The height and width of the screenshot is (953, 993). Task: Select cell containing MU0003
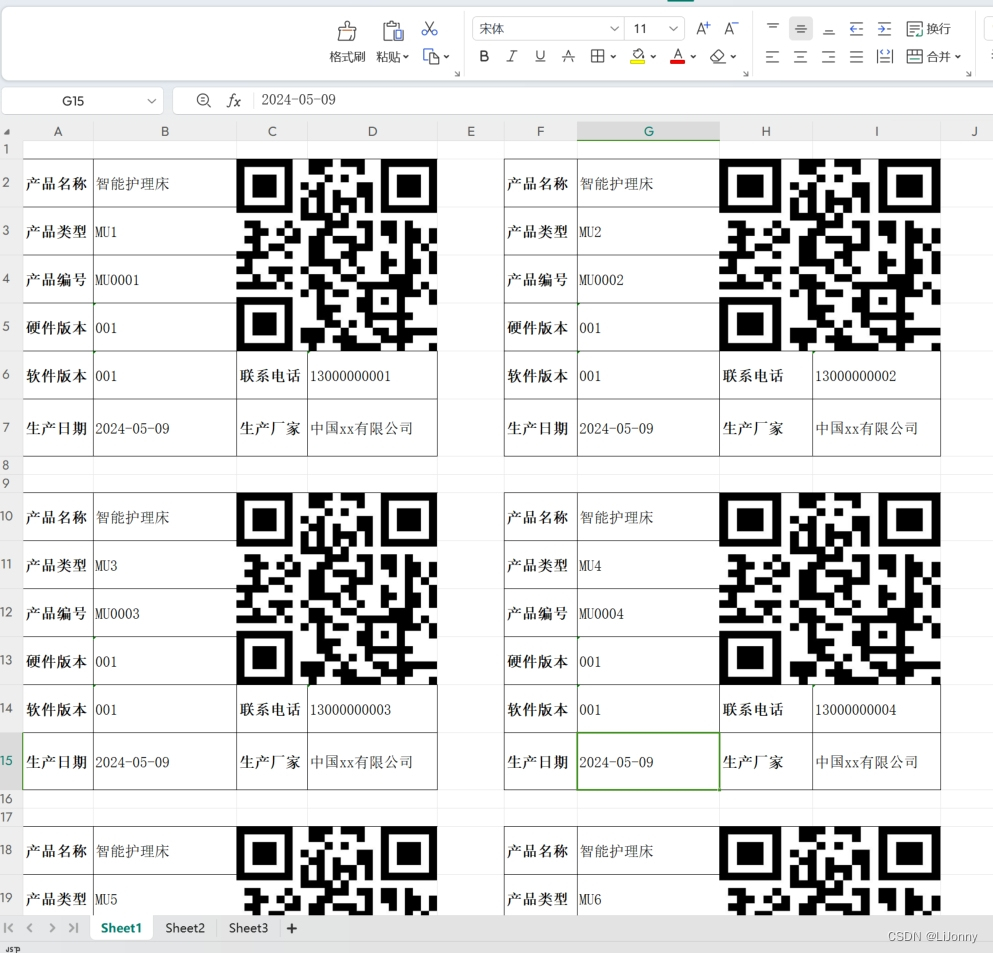[165, 614]
